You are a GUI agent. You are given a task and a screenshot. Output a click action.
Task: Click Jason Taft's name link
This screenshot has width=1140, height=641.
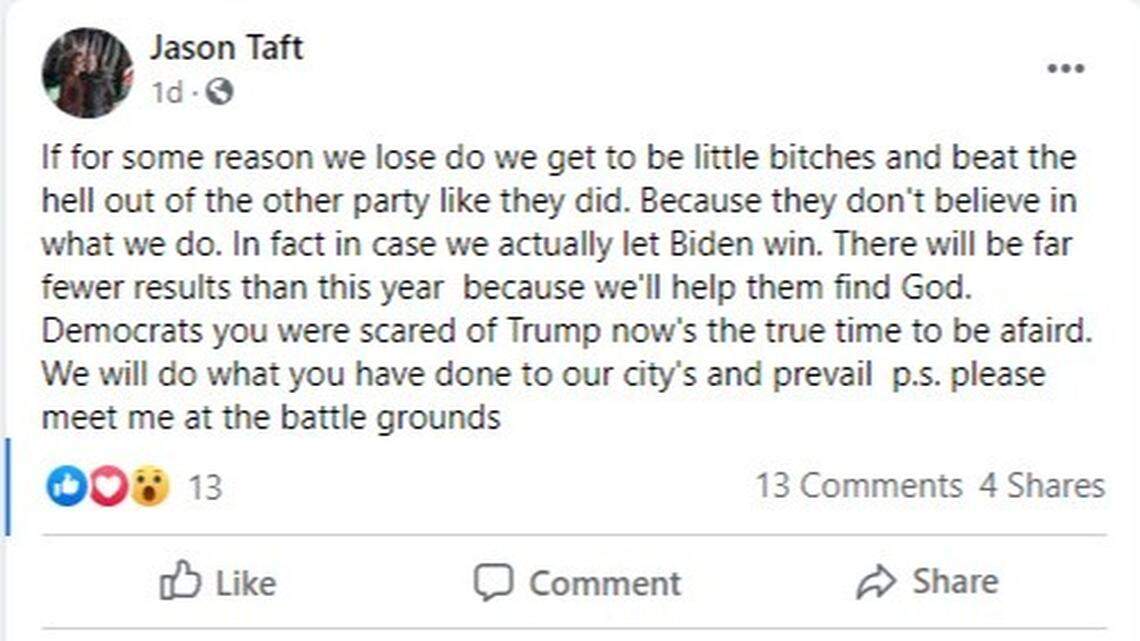coord(227,48)
